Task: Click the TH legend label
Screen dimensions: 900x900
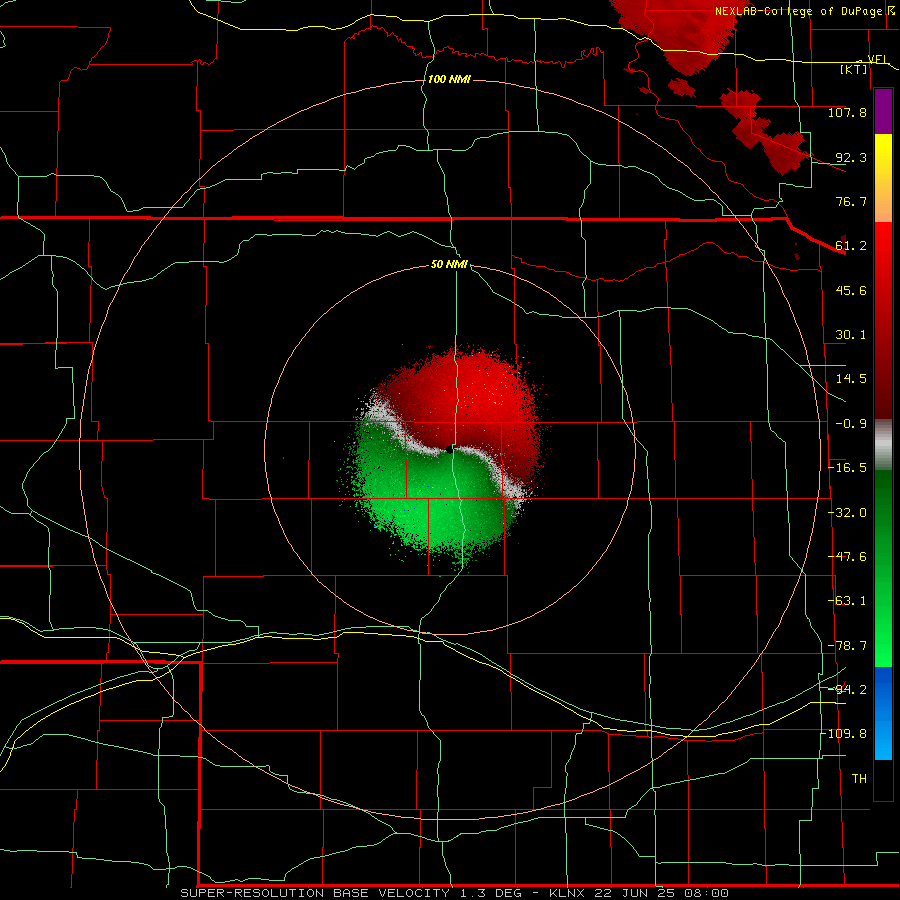Action: [x=859, y=779]
